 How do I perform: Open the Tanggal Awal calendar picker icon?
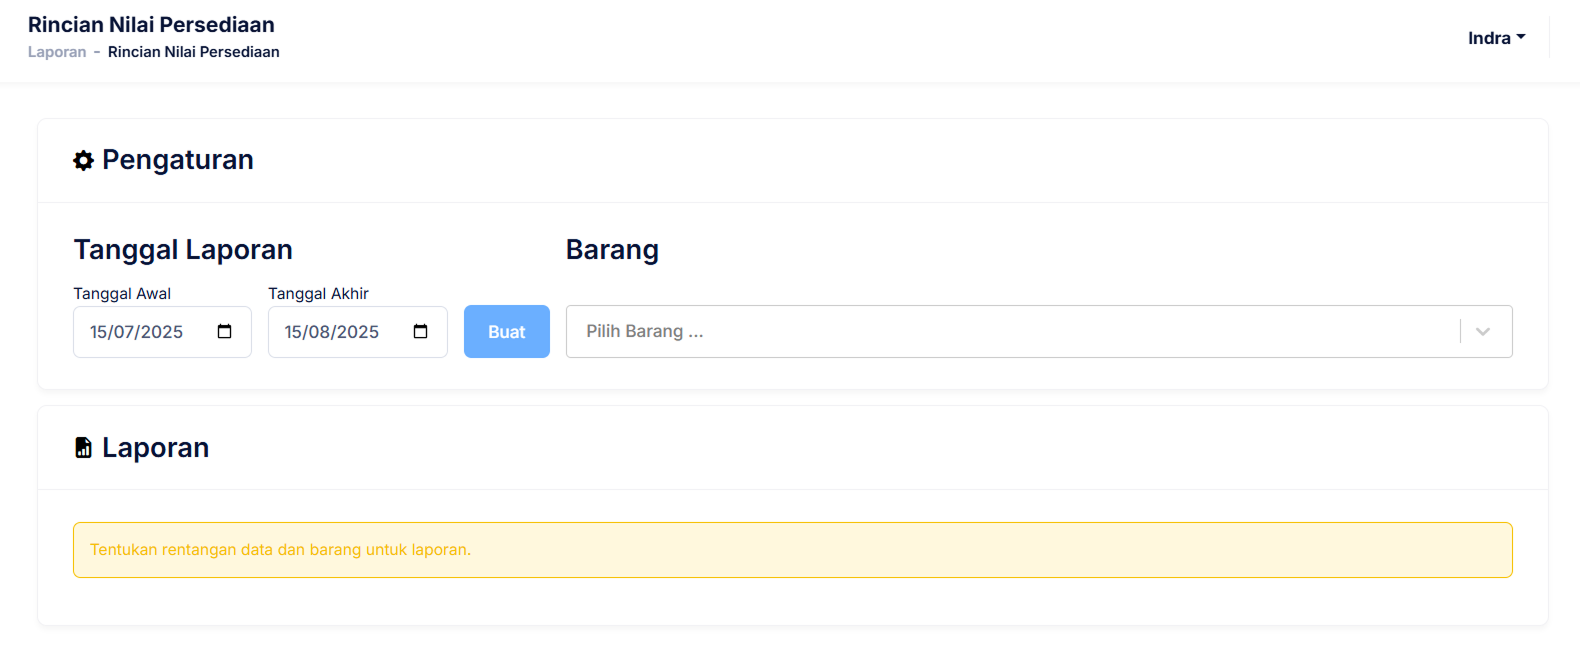coord(225,332)
